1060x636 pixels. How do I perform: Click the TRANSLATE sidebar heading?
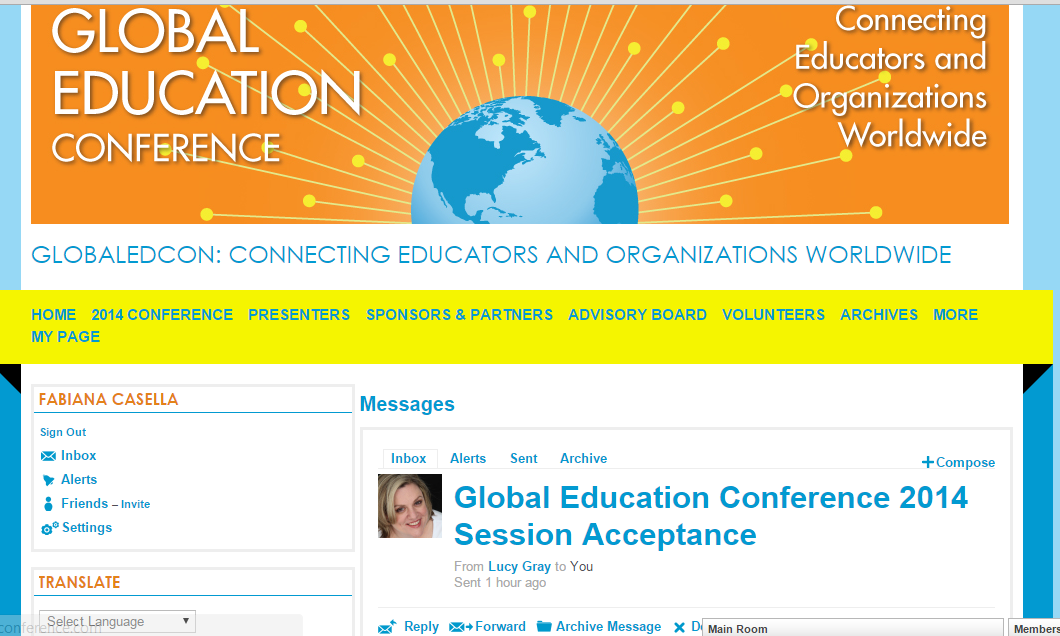pos(79,583)
